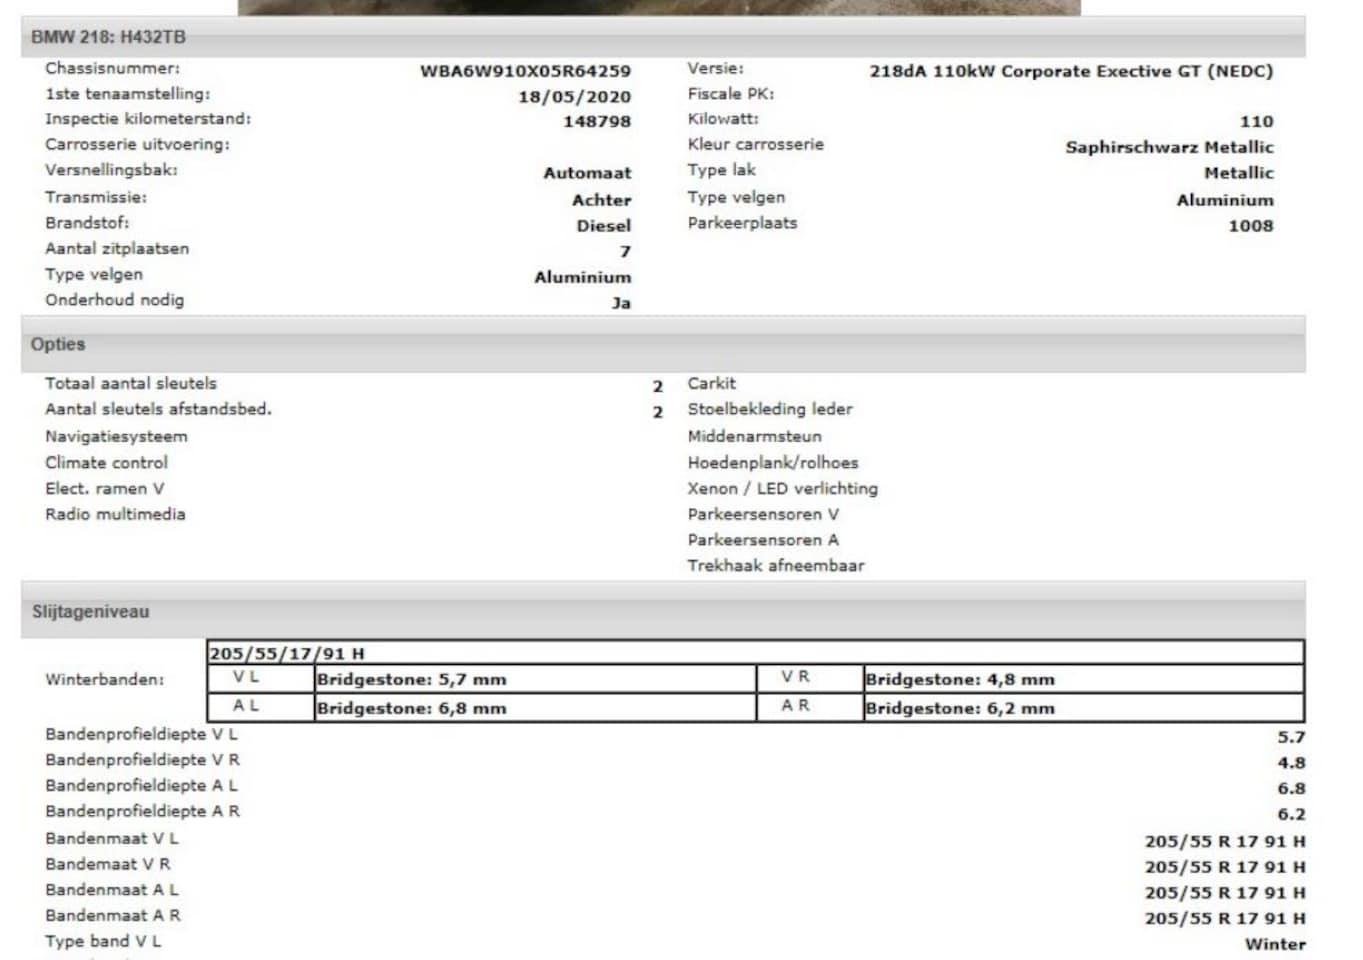Select the inspection mileage value 148798
1363x960 pixels.
tap(597, 121)
